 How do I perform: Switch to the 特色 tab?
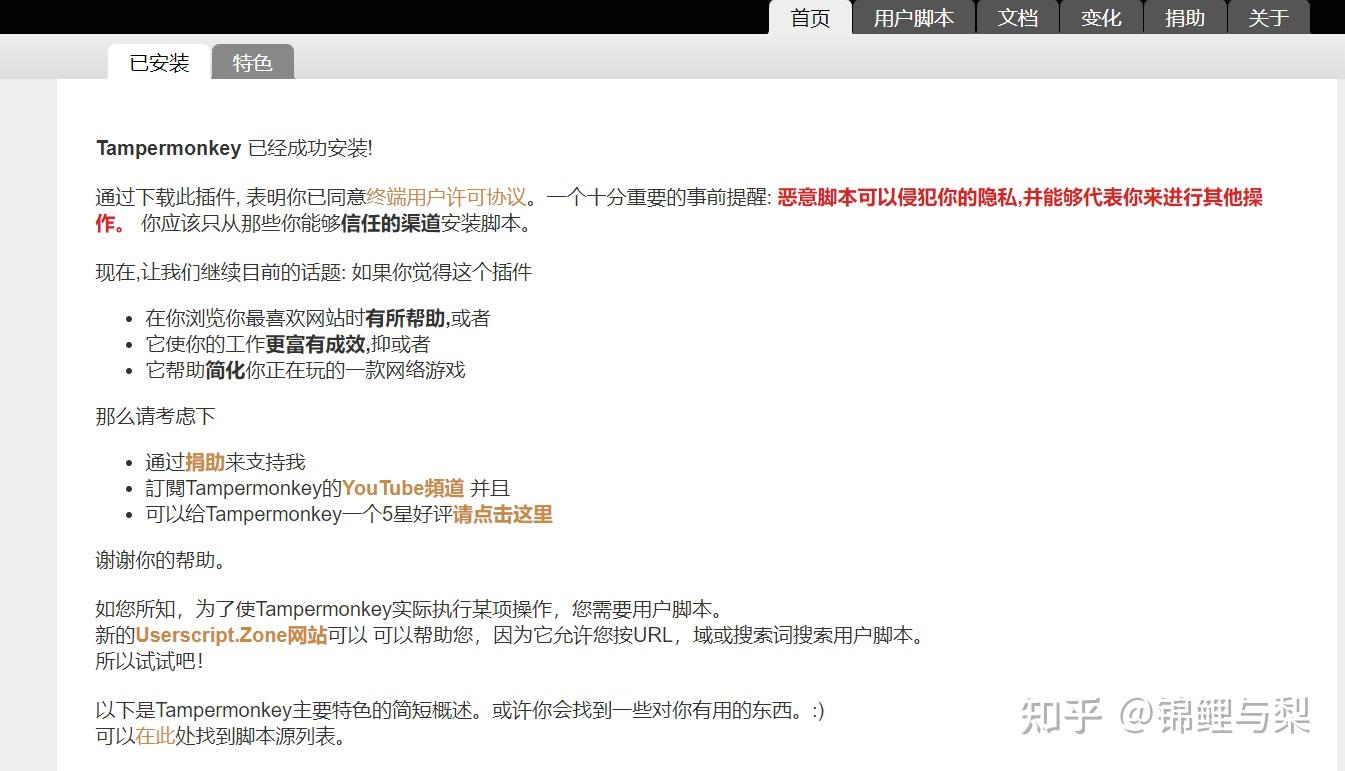tap(252, 63)
